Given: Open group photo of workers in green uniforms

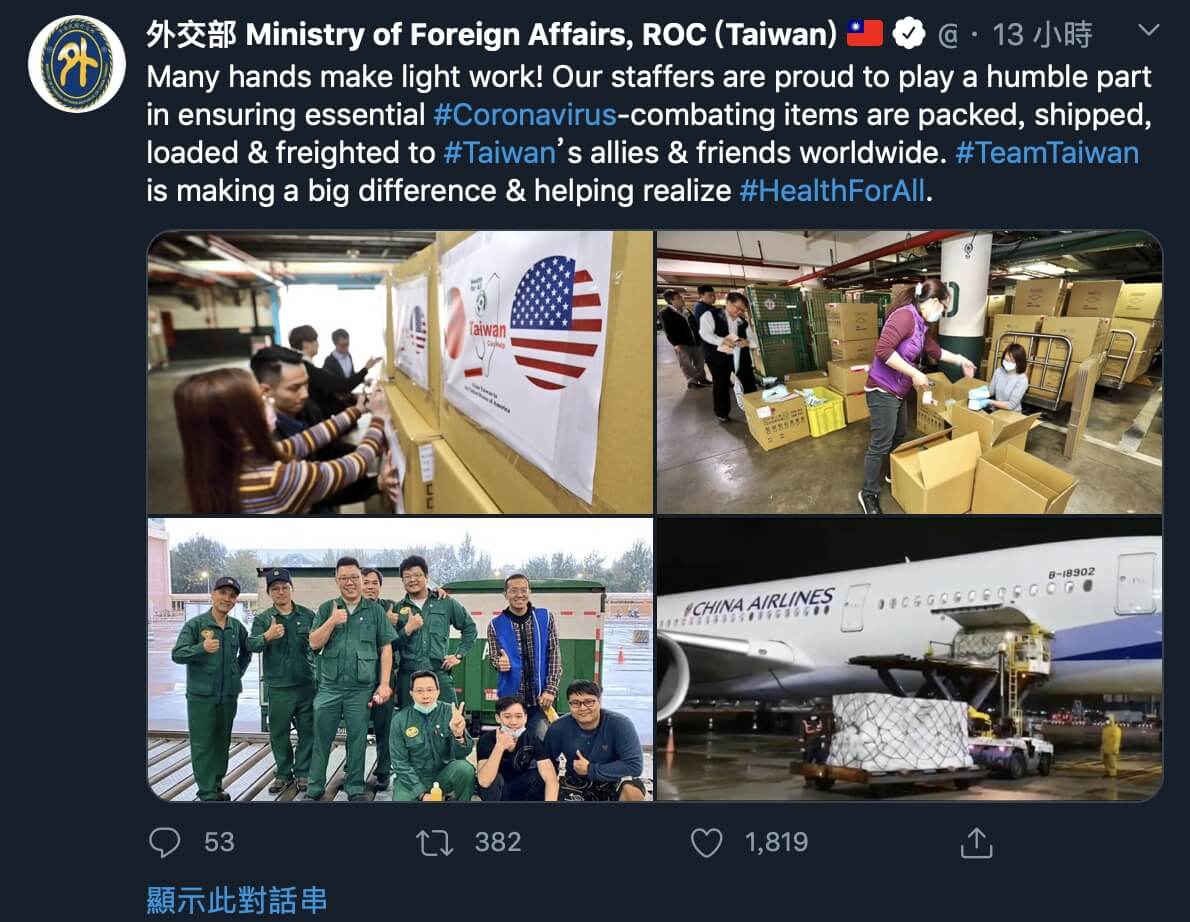Looking at the screenshot, I should [x=400, y=659].
